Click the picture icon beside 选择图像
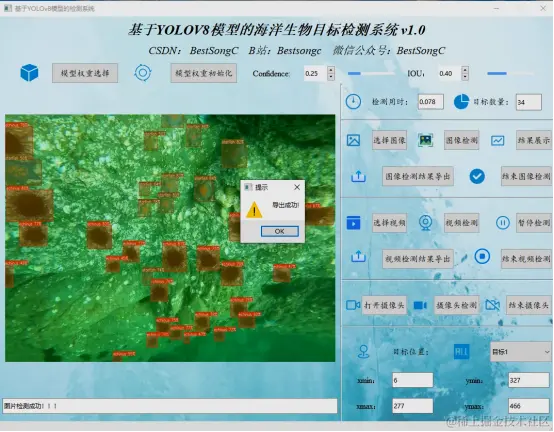Screen dimensions: 554x432 353,140
